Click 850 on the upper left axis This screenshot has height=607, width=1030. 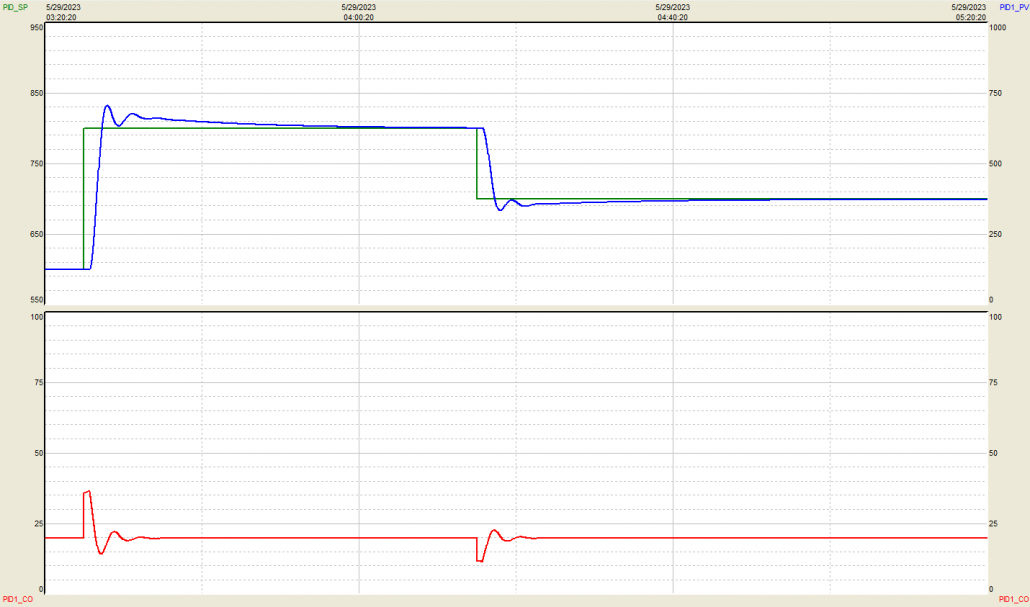pyautogui.click(x=36, y=95)
